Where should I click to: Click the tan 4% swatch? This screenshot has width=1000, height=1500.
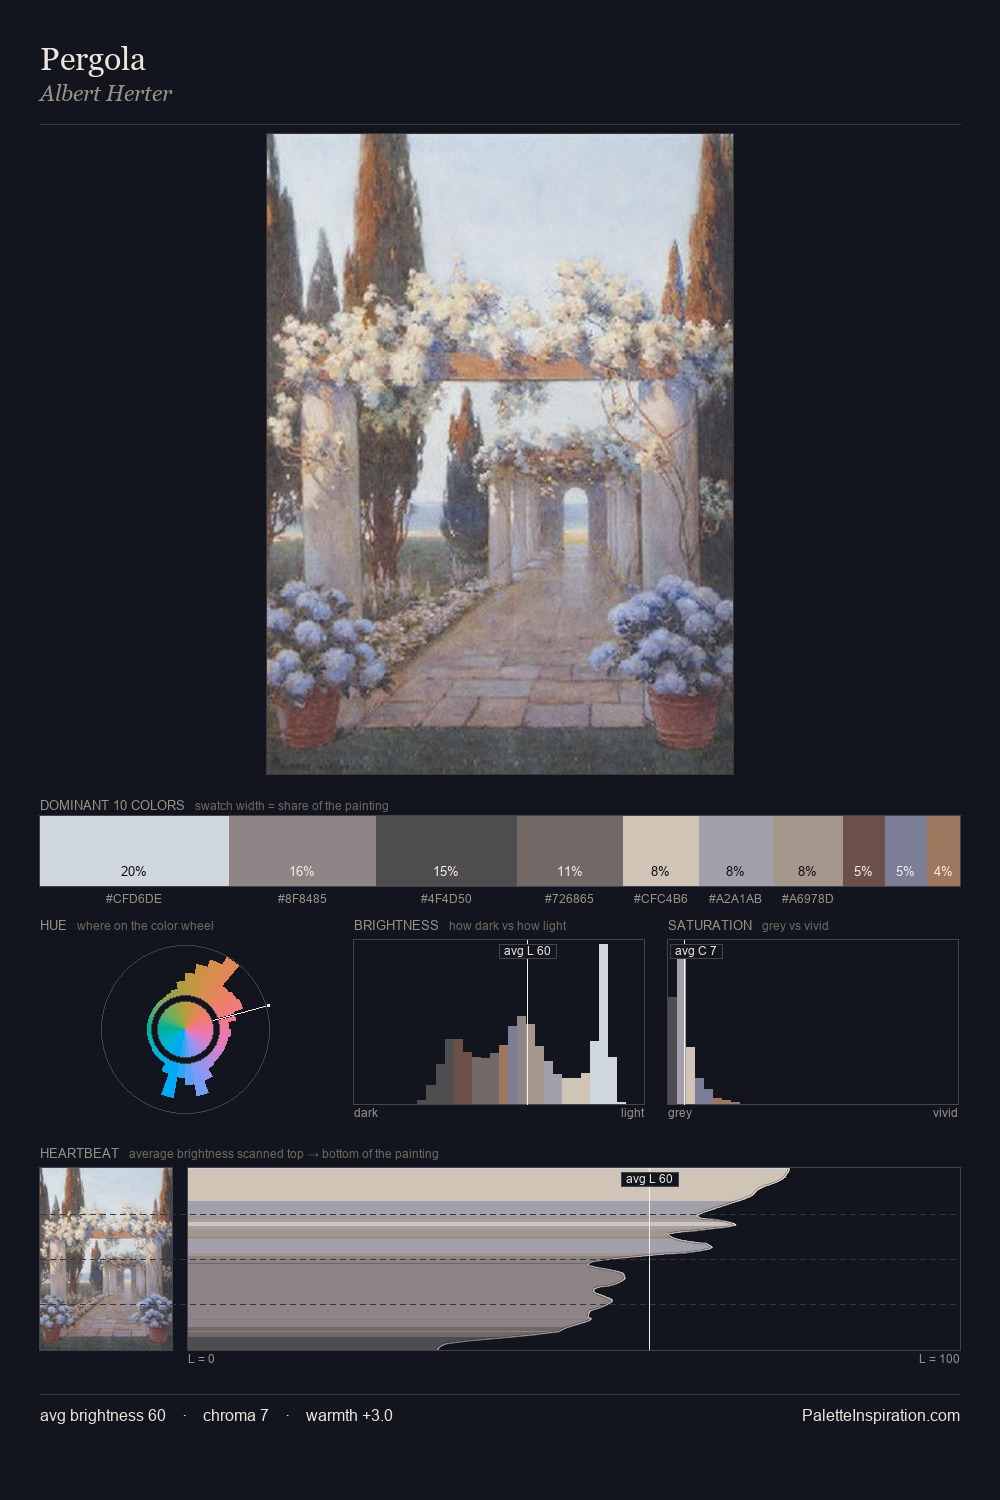pyautogui.click(x=943, y=851)
